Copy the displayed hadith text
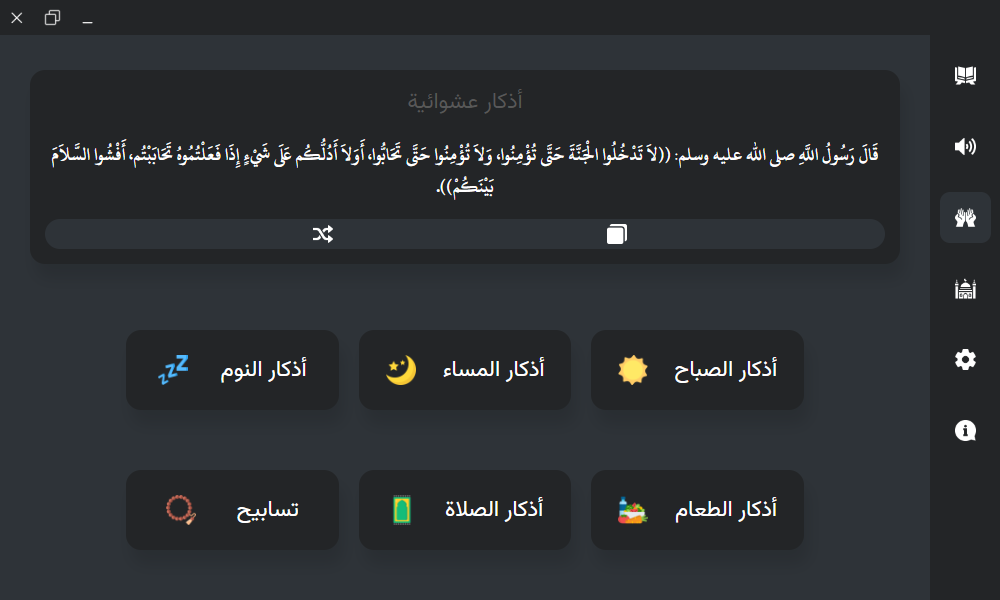1000x600 pixels. pyautogui.click(x=617, y=234)
